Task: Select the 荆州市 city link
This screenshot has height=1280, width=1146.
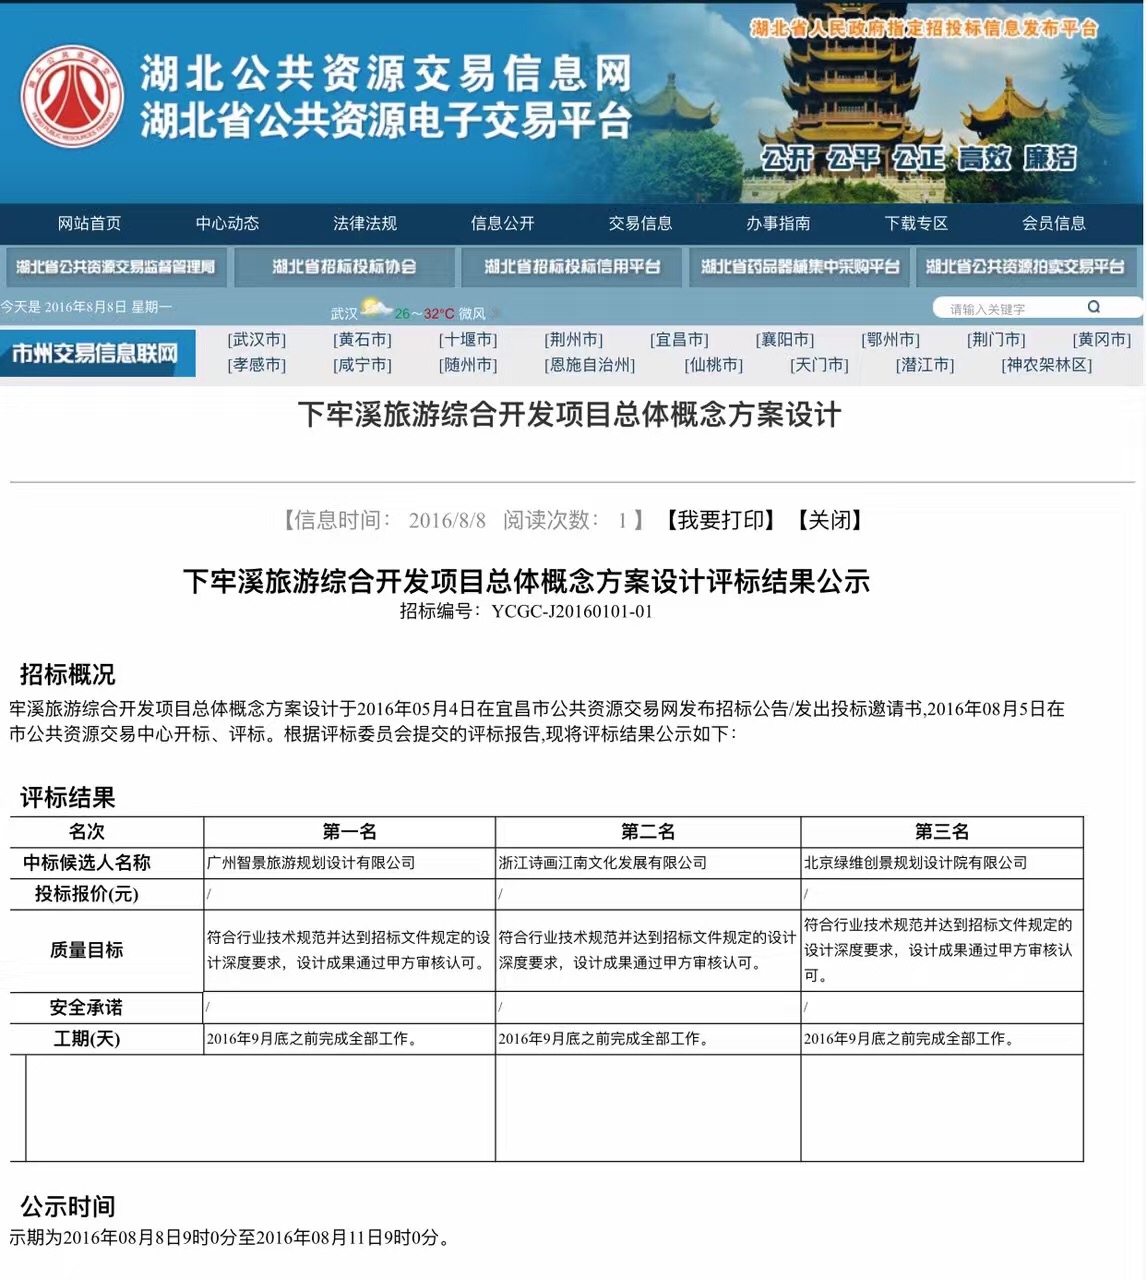Action: tap(574, 340)
